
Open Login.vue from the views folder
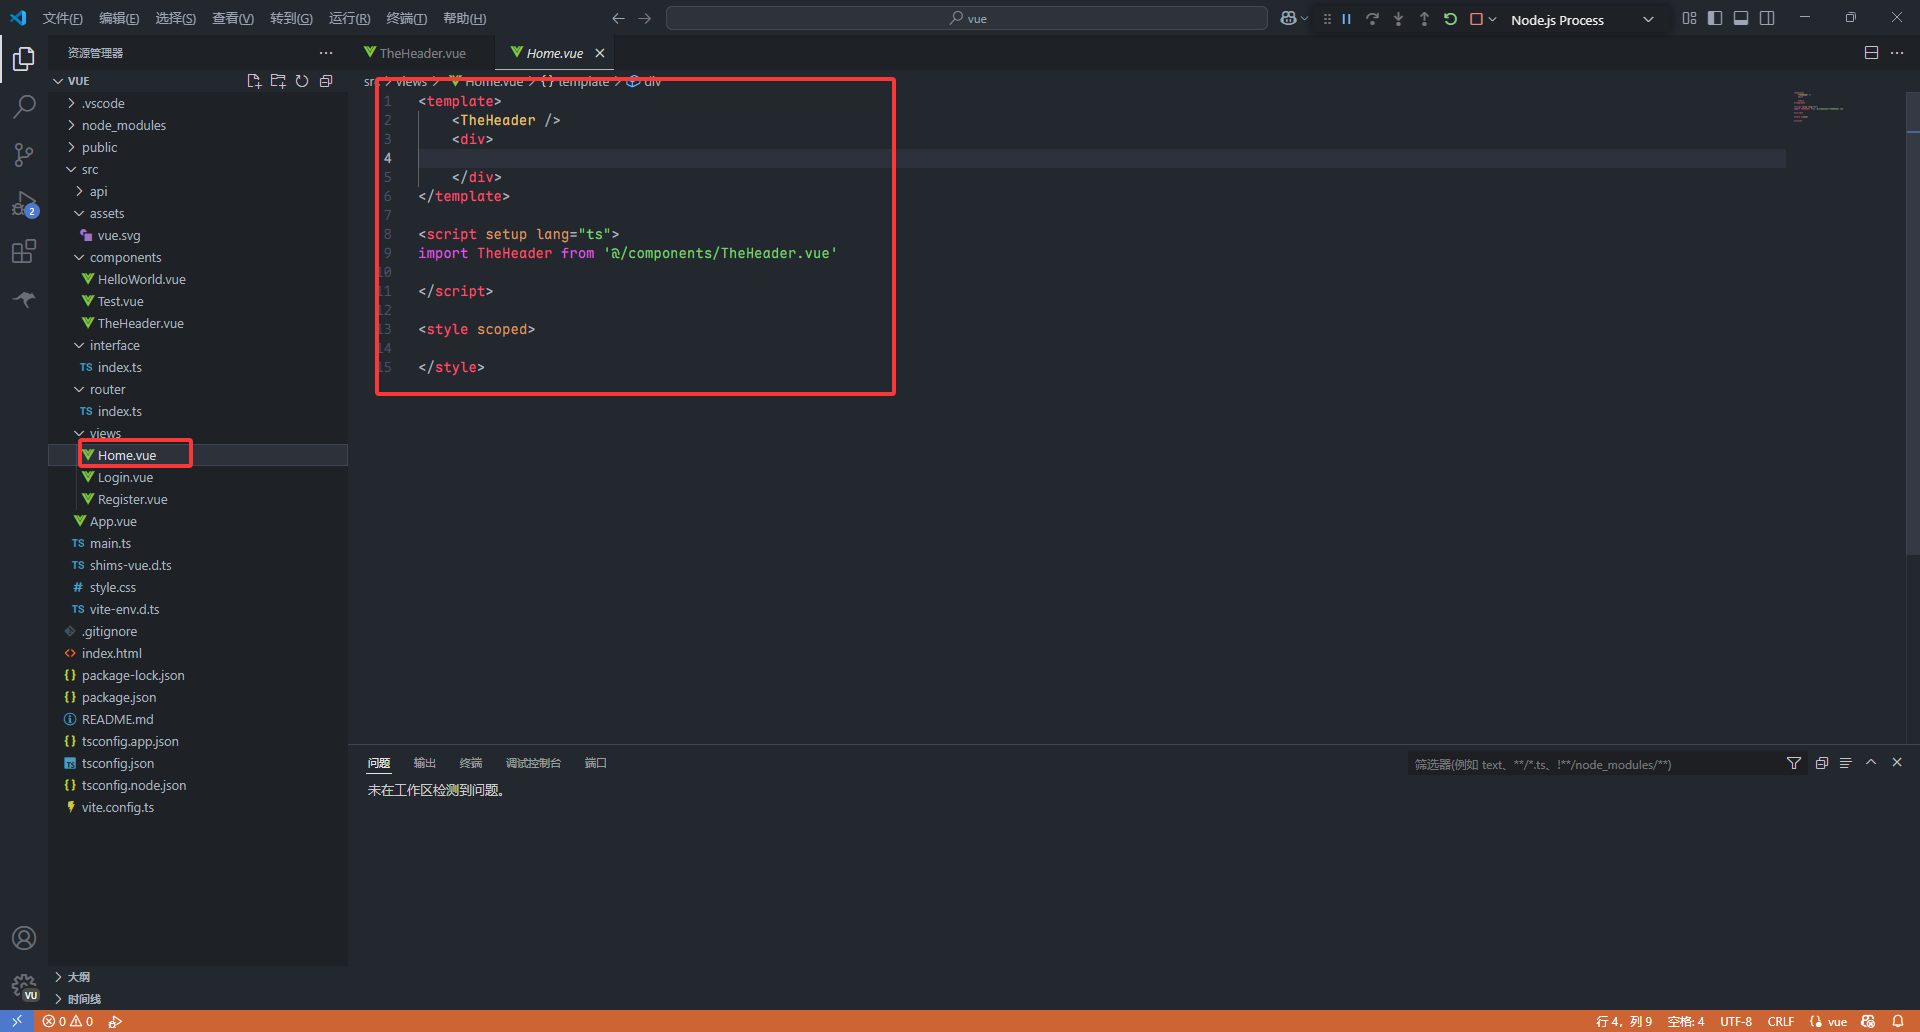click(125, 477)
